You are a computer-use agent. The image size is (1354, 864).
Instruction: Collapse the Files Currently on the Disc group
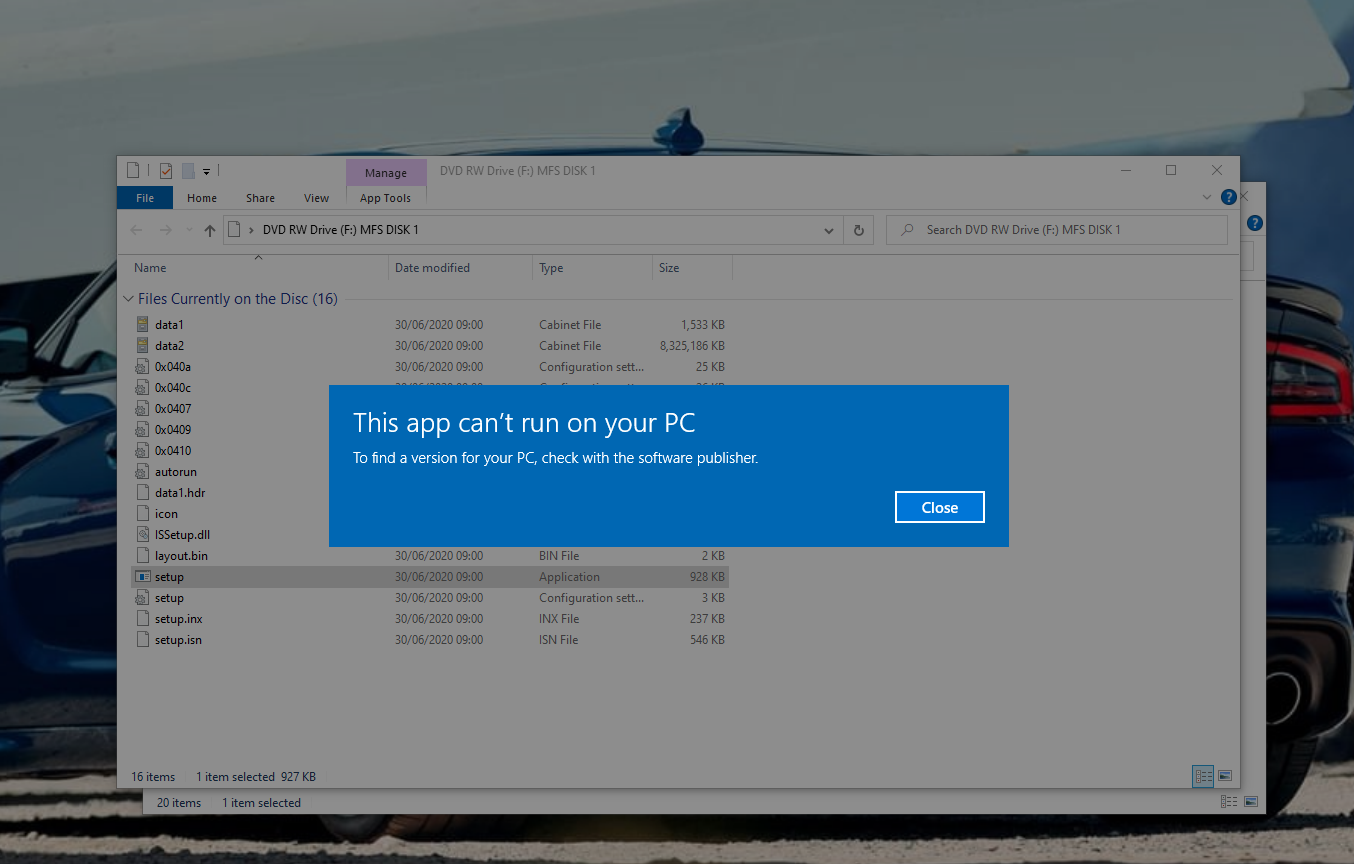coord(128,299)
